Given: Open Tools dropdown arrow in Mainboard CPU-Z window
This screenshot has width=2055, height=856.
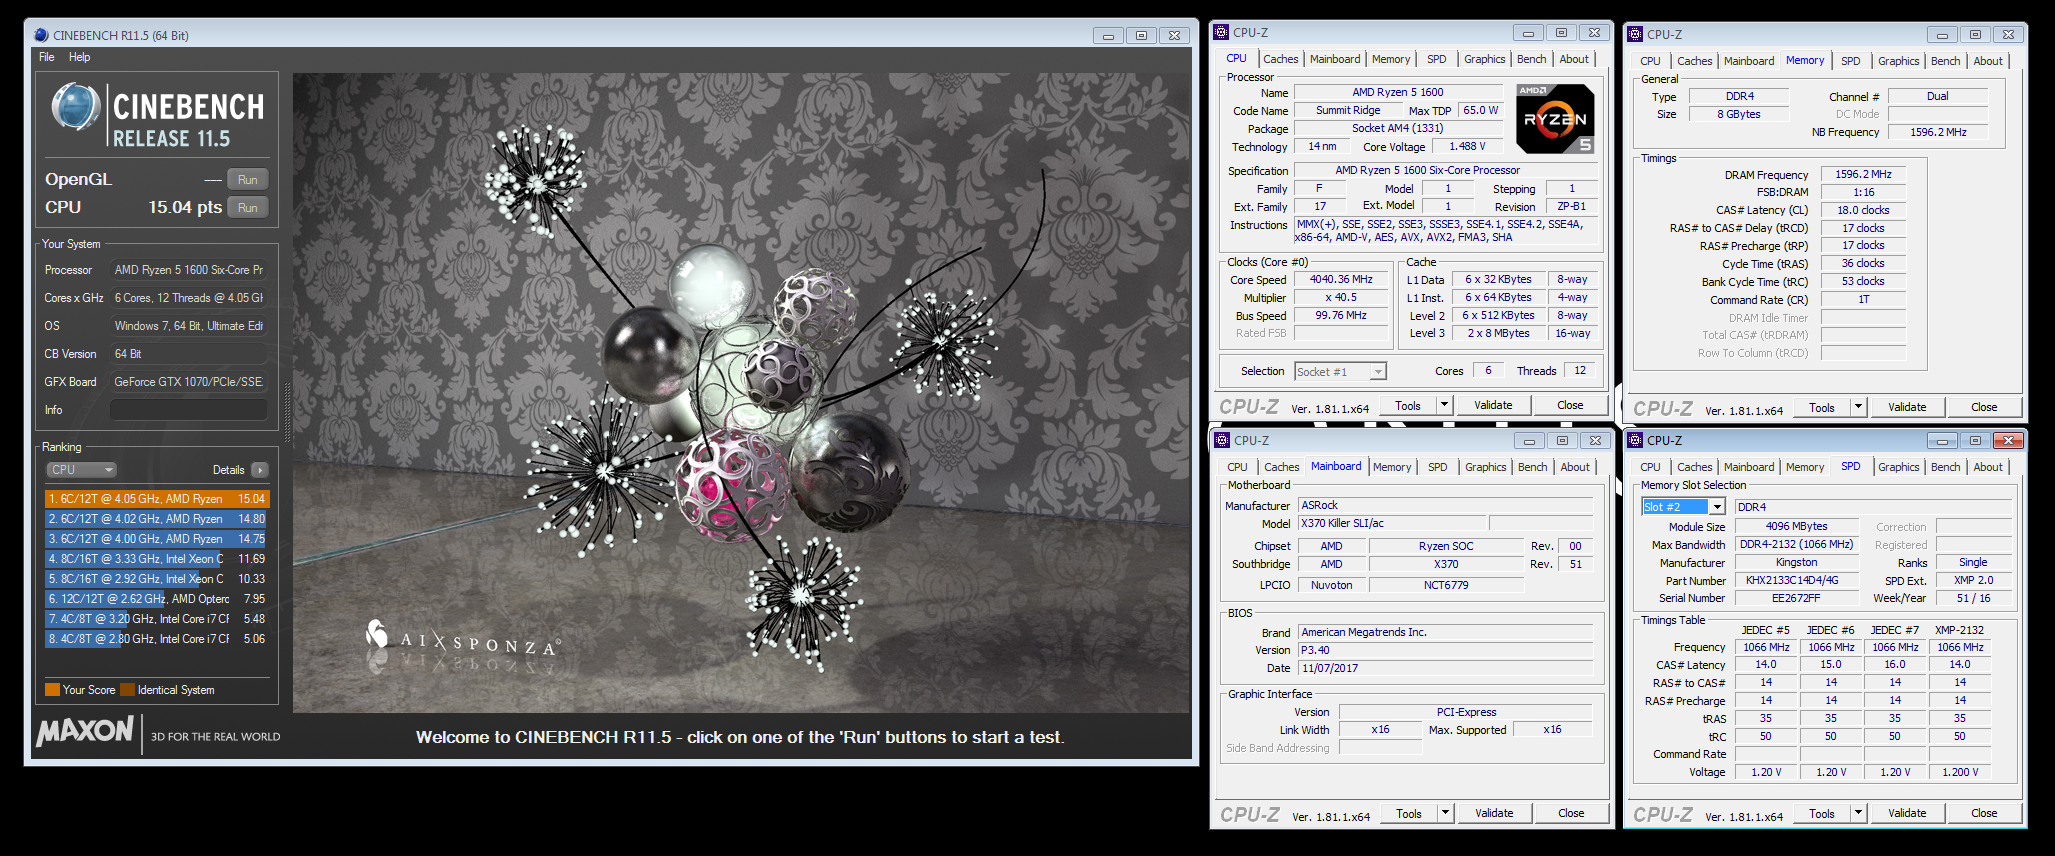Looking at the screenshot, I should click(x=1445, y=813).
